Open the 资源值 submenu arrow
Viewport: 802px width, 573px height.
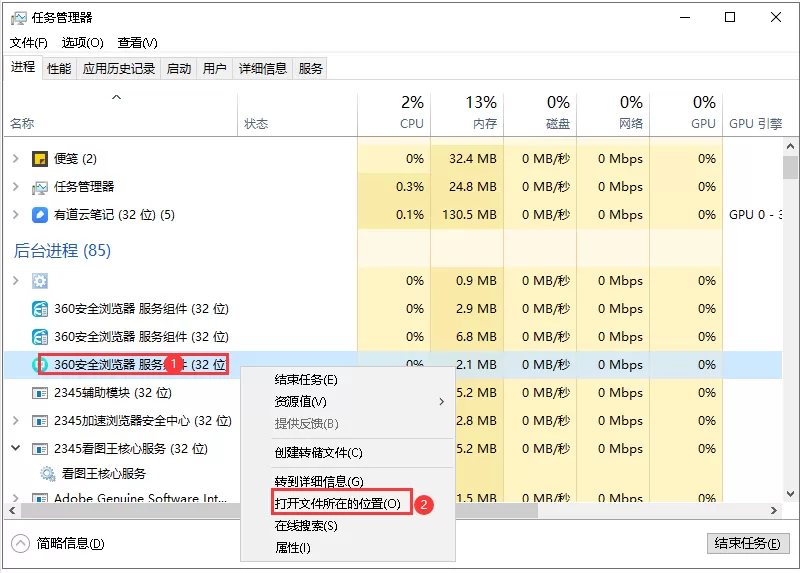[x=441, y=402]
